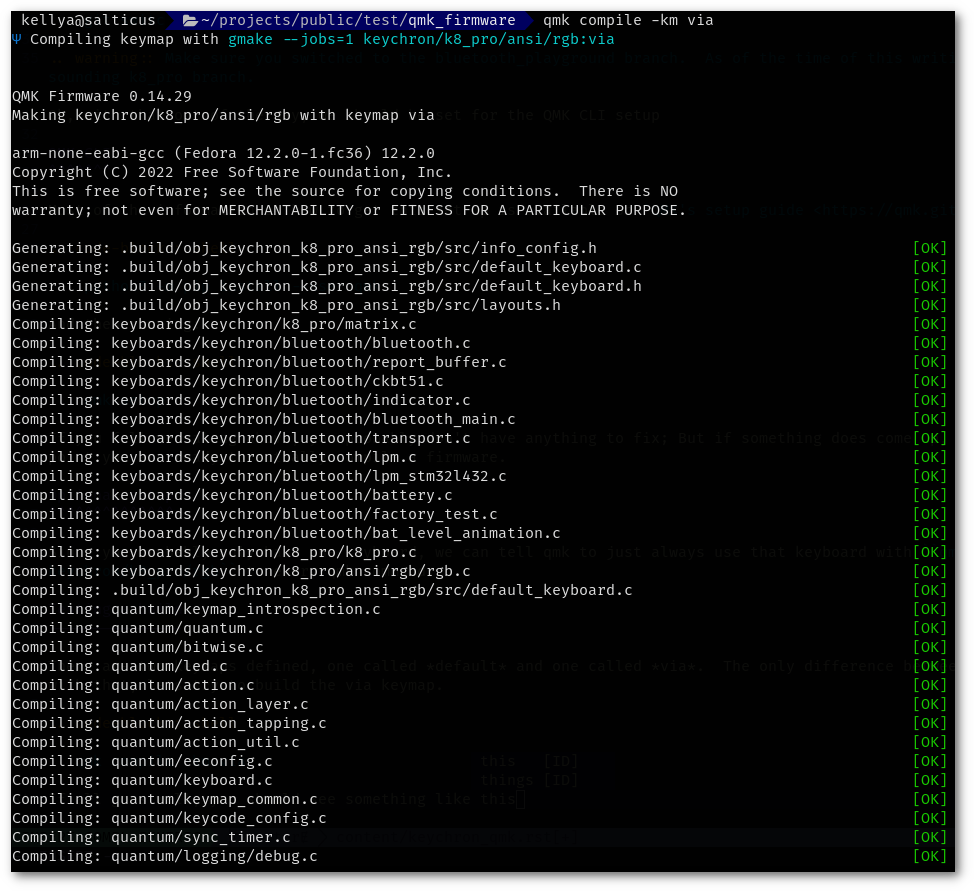Click the Compiling report_buffer.c line
The width and height of the screenshot is (974, 891).
pos(259,362)
